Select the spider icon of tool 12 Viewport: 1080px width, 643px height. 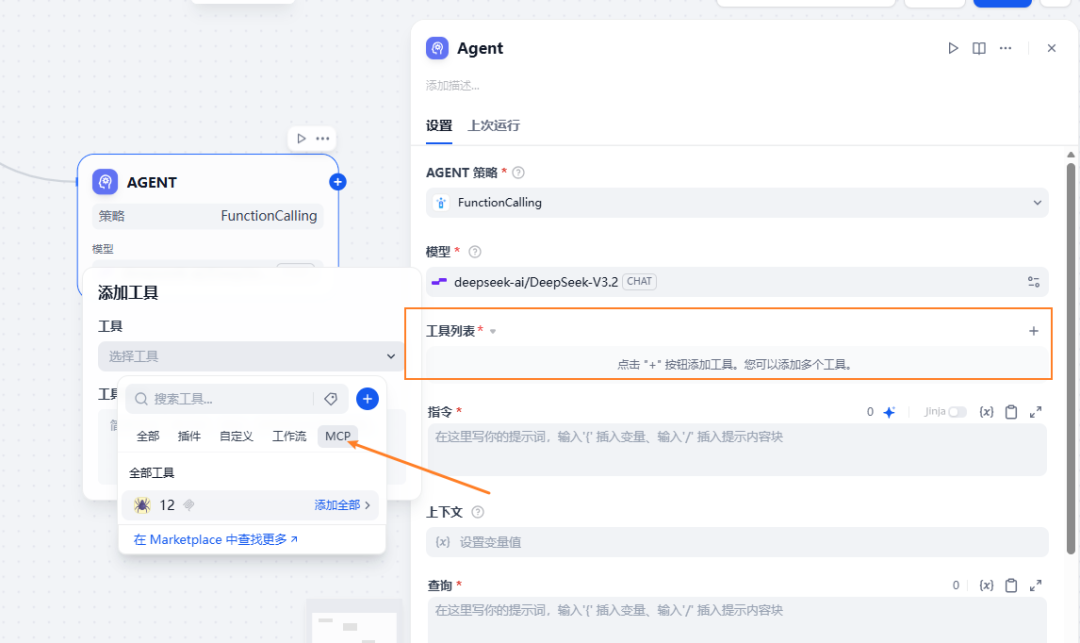click(x=143, y=505)
